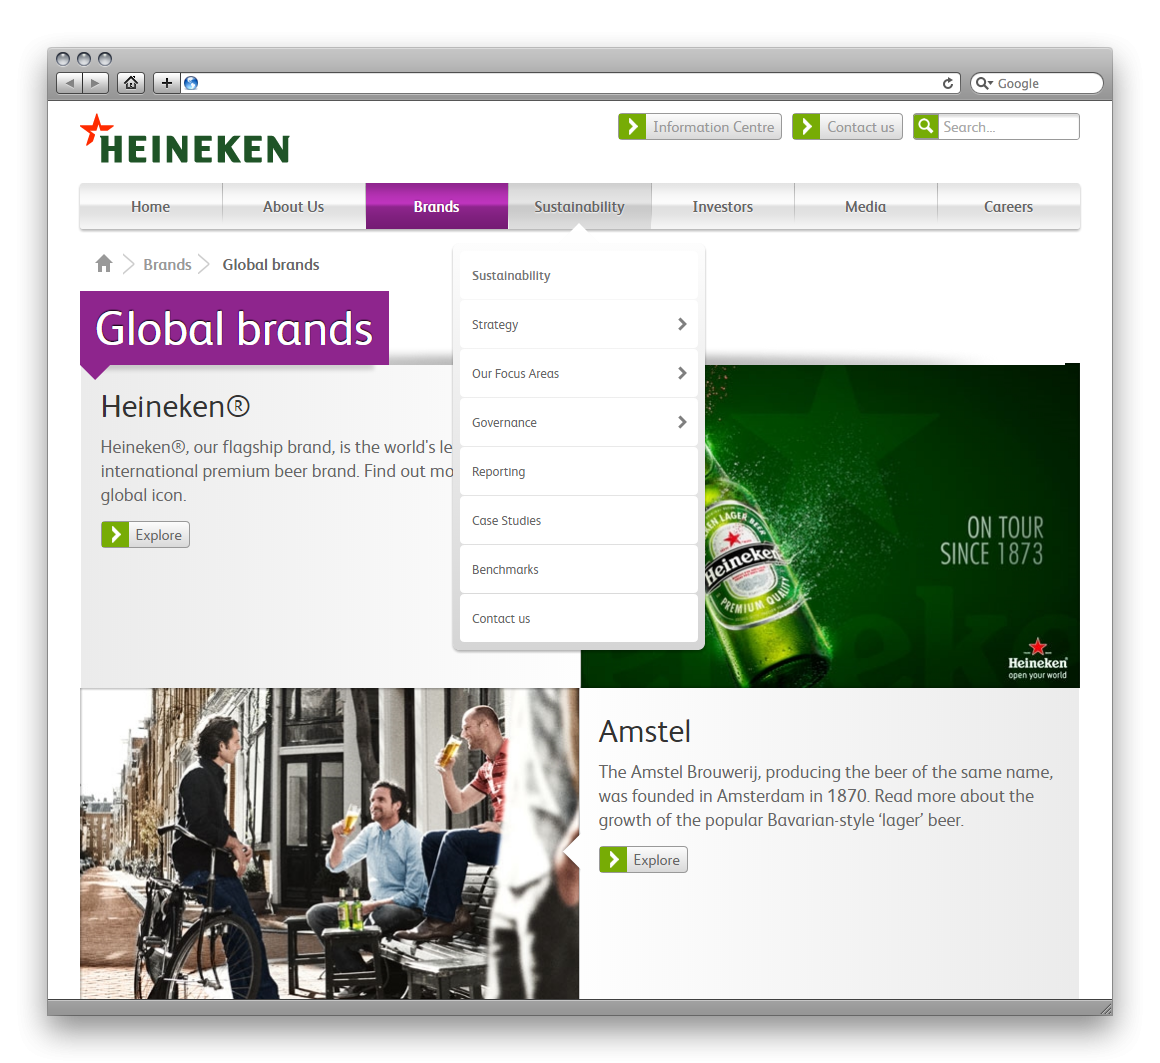Select Case Studies menu item
Image resolution: width=1160 pixels, height=1063 pixels.
(x=579, y=520)
